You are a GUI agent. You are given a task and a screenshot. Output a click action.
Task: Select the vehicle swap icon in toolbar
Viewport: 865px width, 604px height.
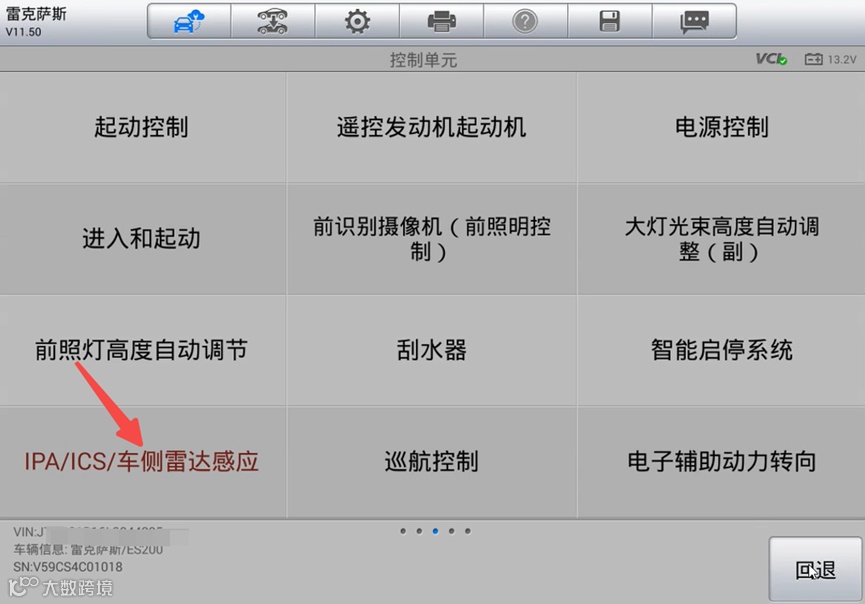273,22
